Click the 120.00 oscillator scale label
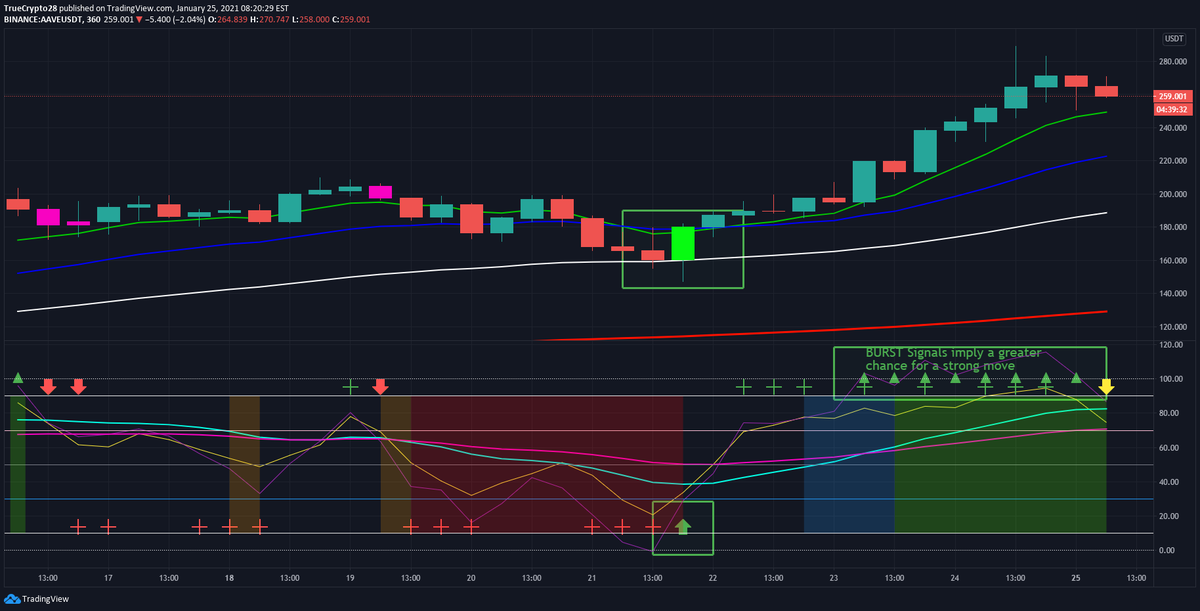Image resolution: width=1200 pixels, height=611 pixels. tap(1171, 345)
